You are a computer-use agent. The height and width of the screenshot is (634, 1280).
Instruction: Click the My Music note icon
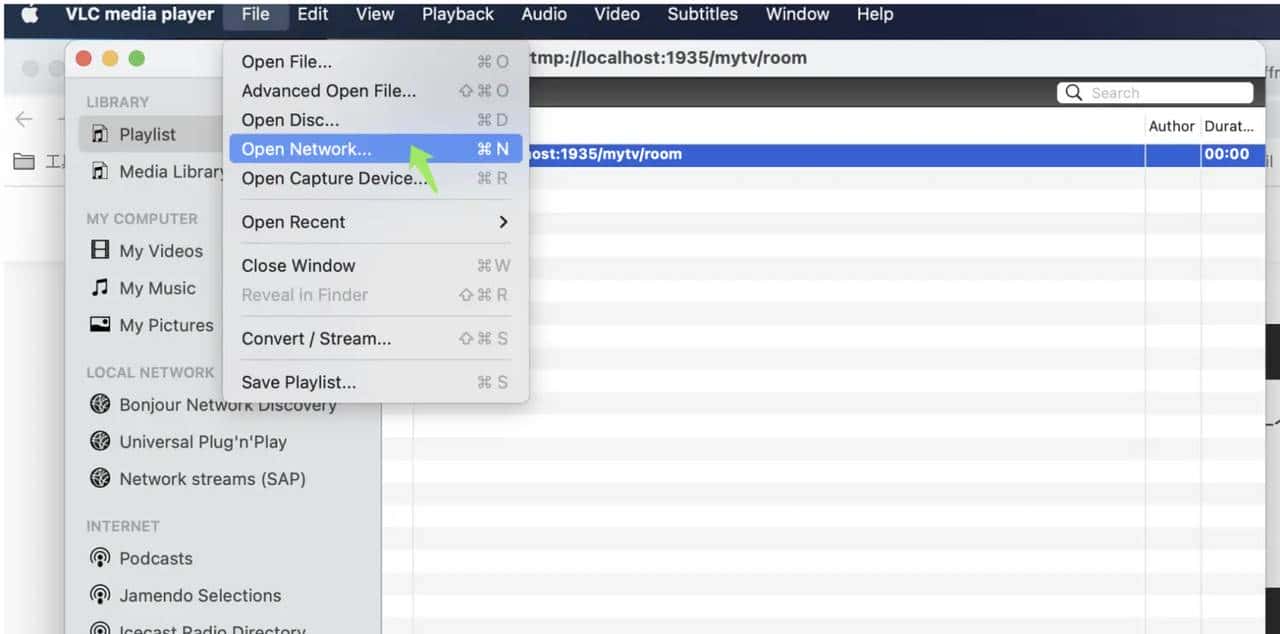(x=100, y=287)
